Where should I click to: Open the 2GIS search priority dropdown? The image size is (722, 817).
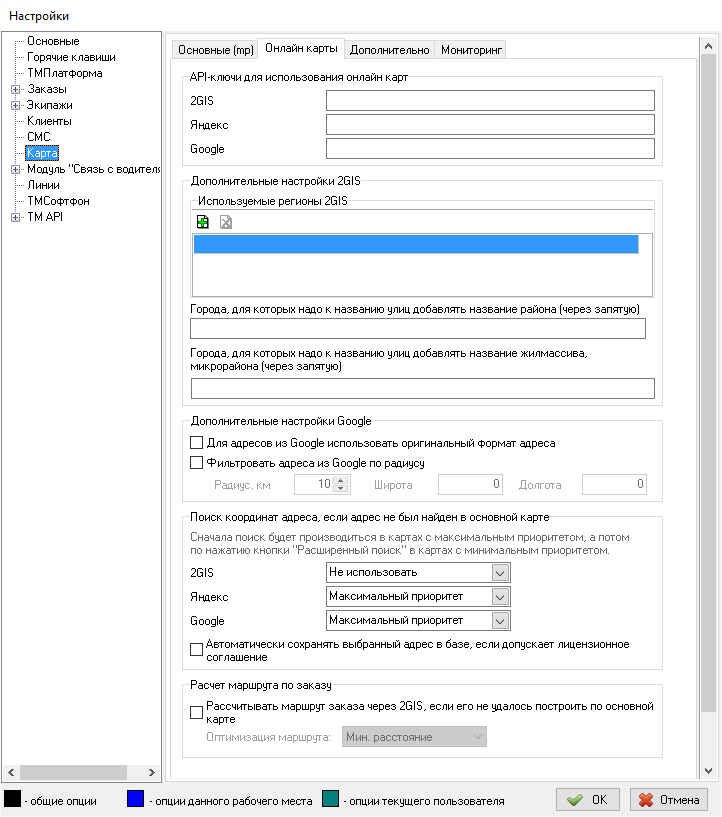[x=501, y=573]
